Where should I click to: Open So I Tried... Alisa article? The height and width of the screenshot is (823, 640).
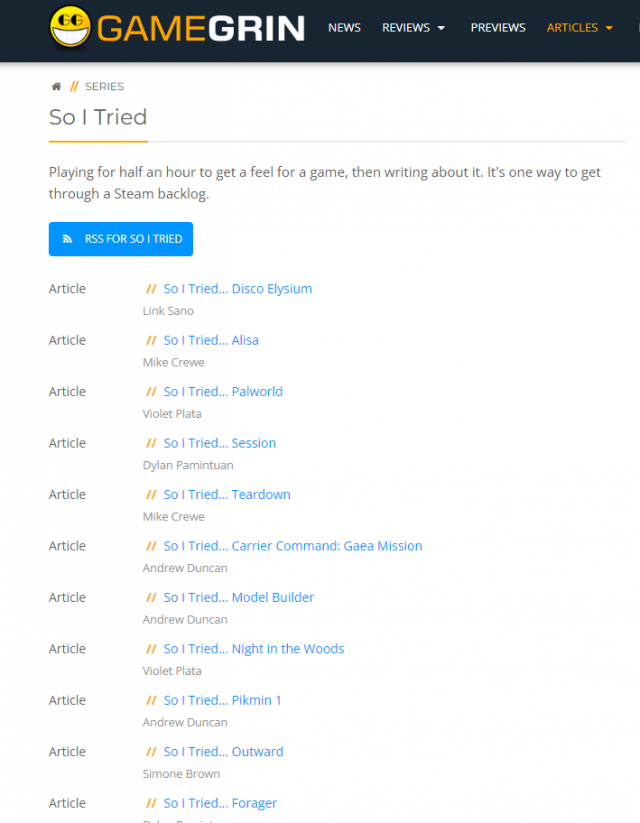tap(211, 340)
